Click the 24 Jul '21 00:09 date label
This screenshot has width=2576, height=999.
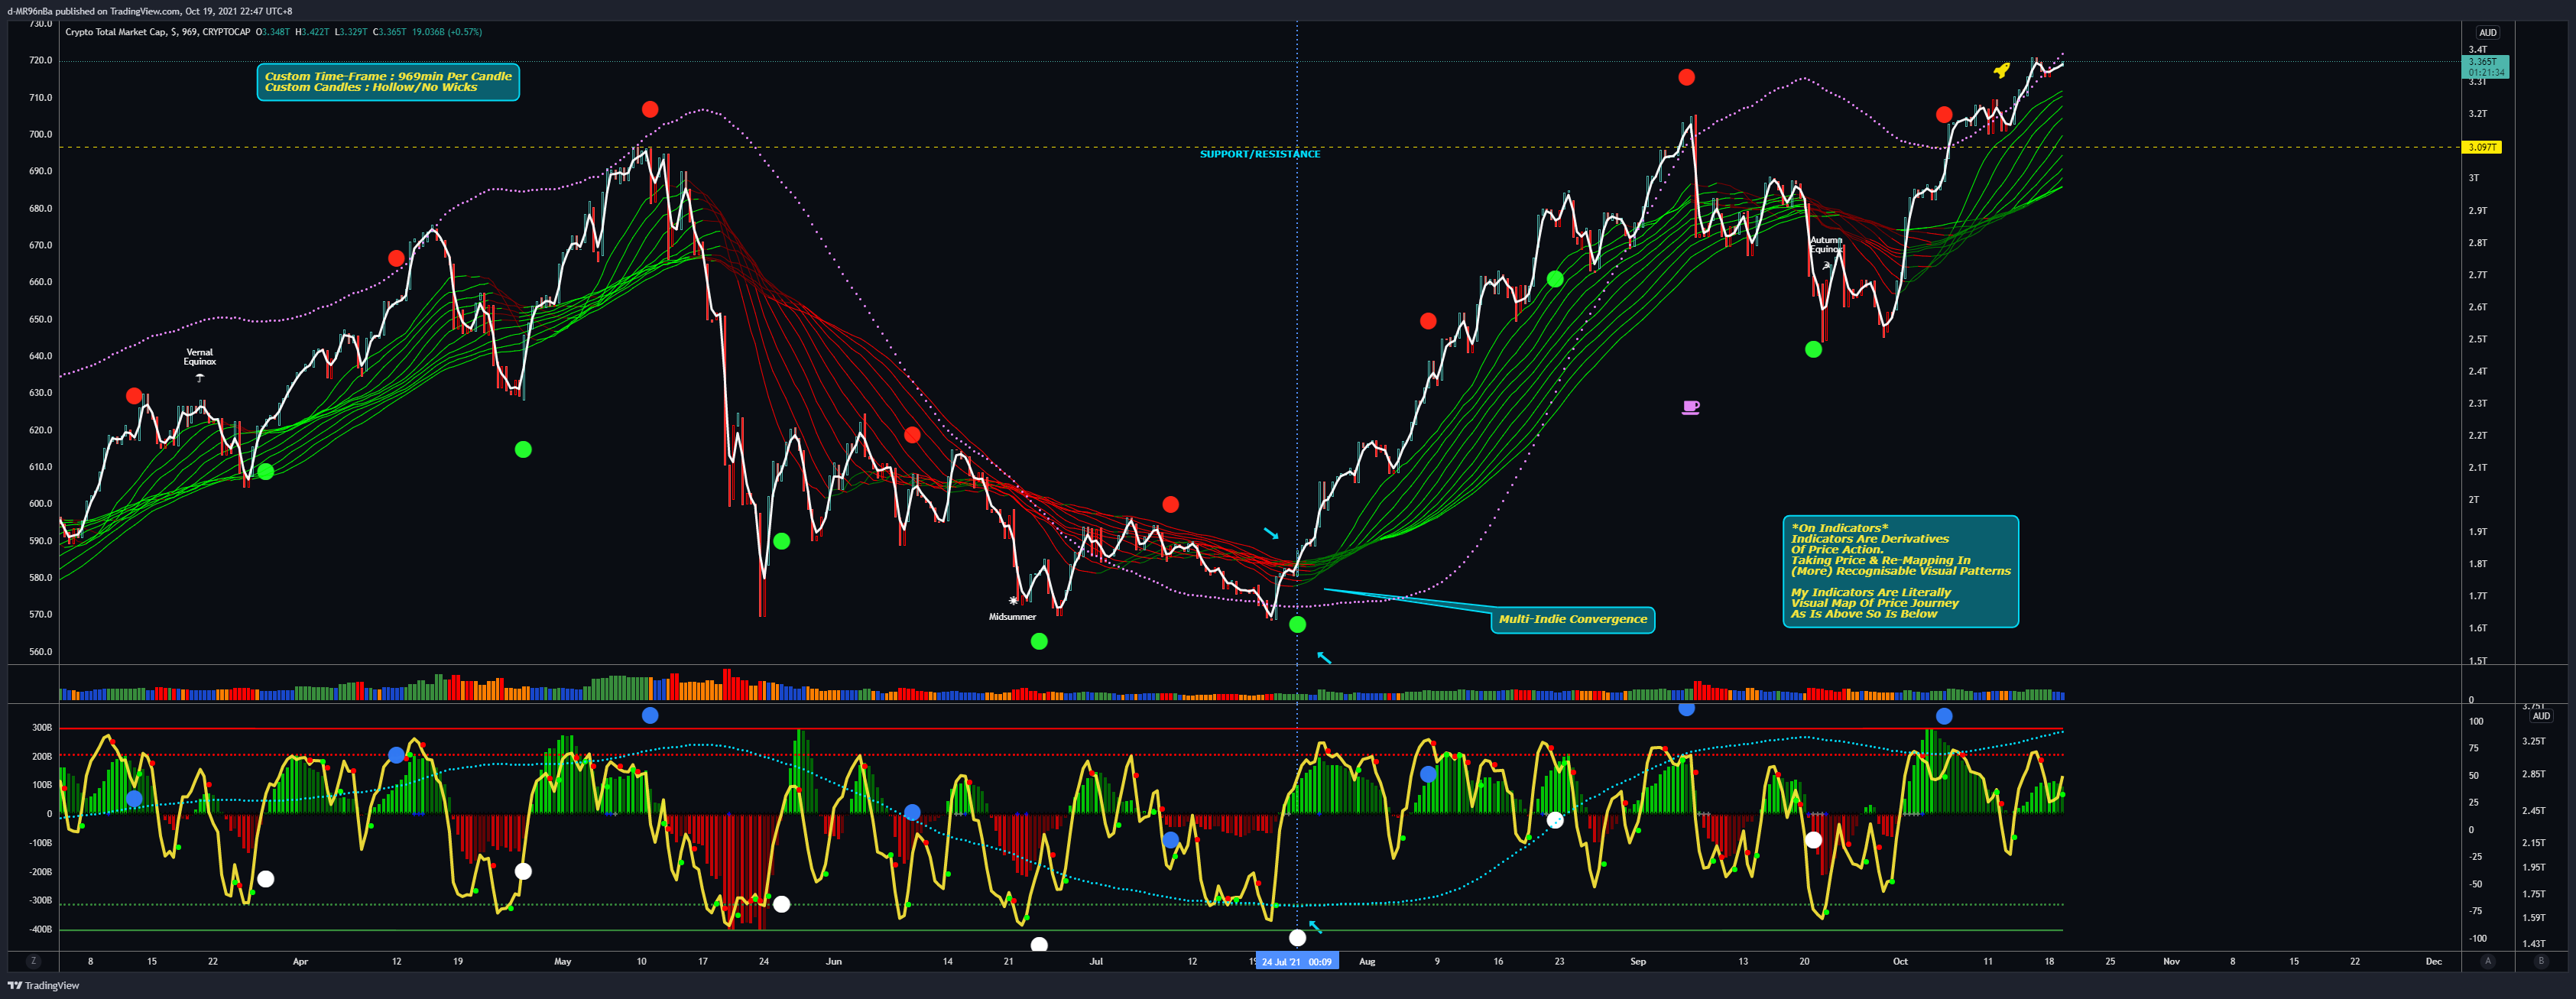coord(1297,962)
